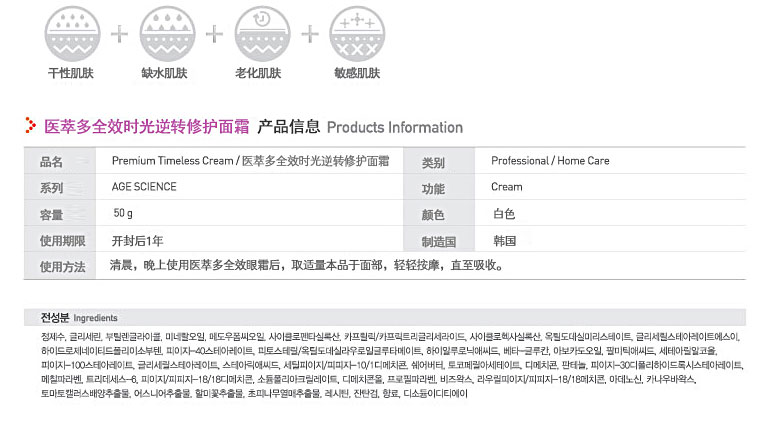The image size is (774, 446).
Task: Click the 韩国 country of manufacture value
Action: [x=503, y=240]
